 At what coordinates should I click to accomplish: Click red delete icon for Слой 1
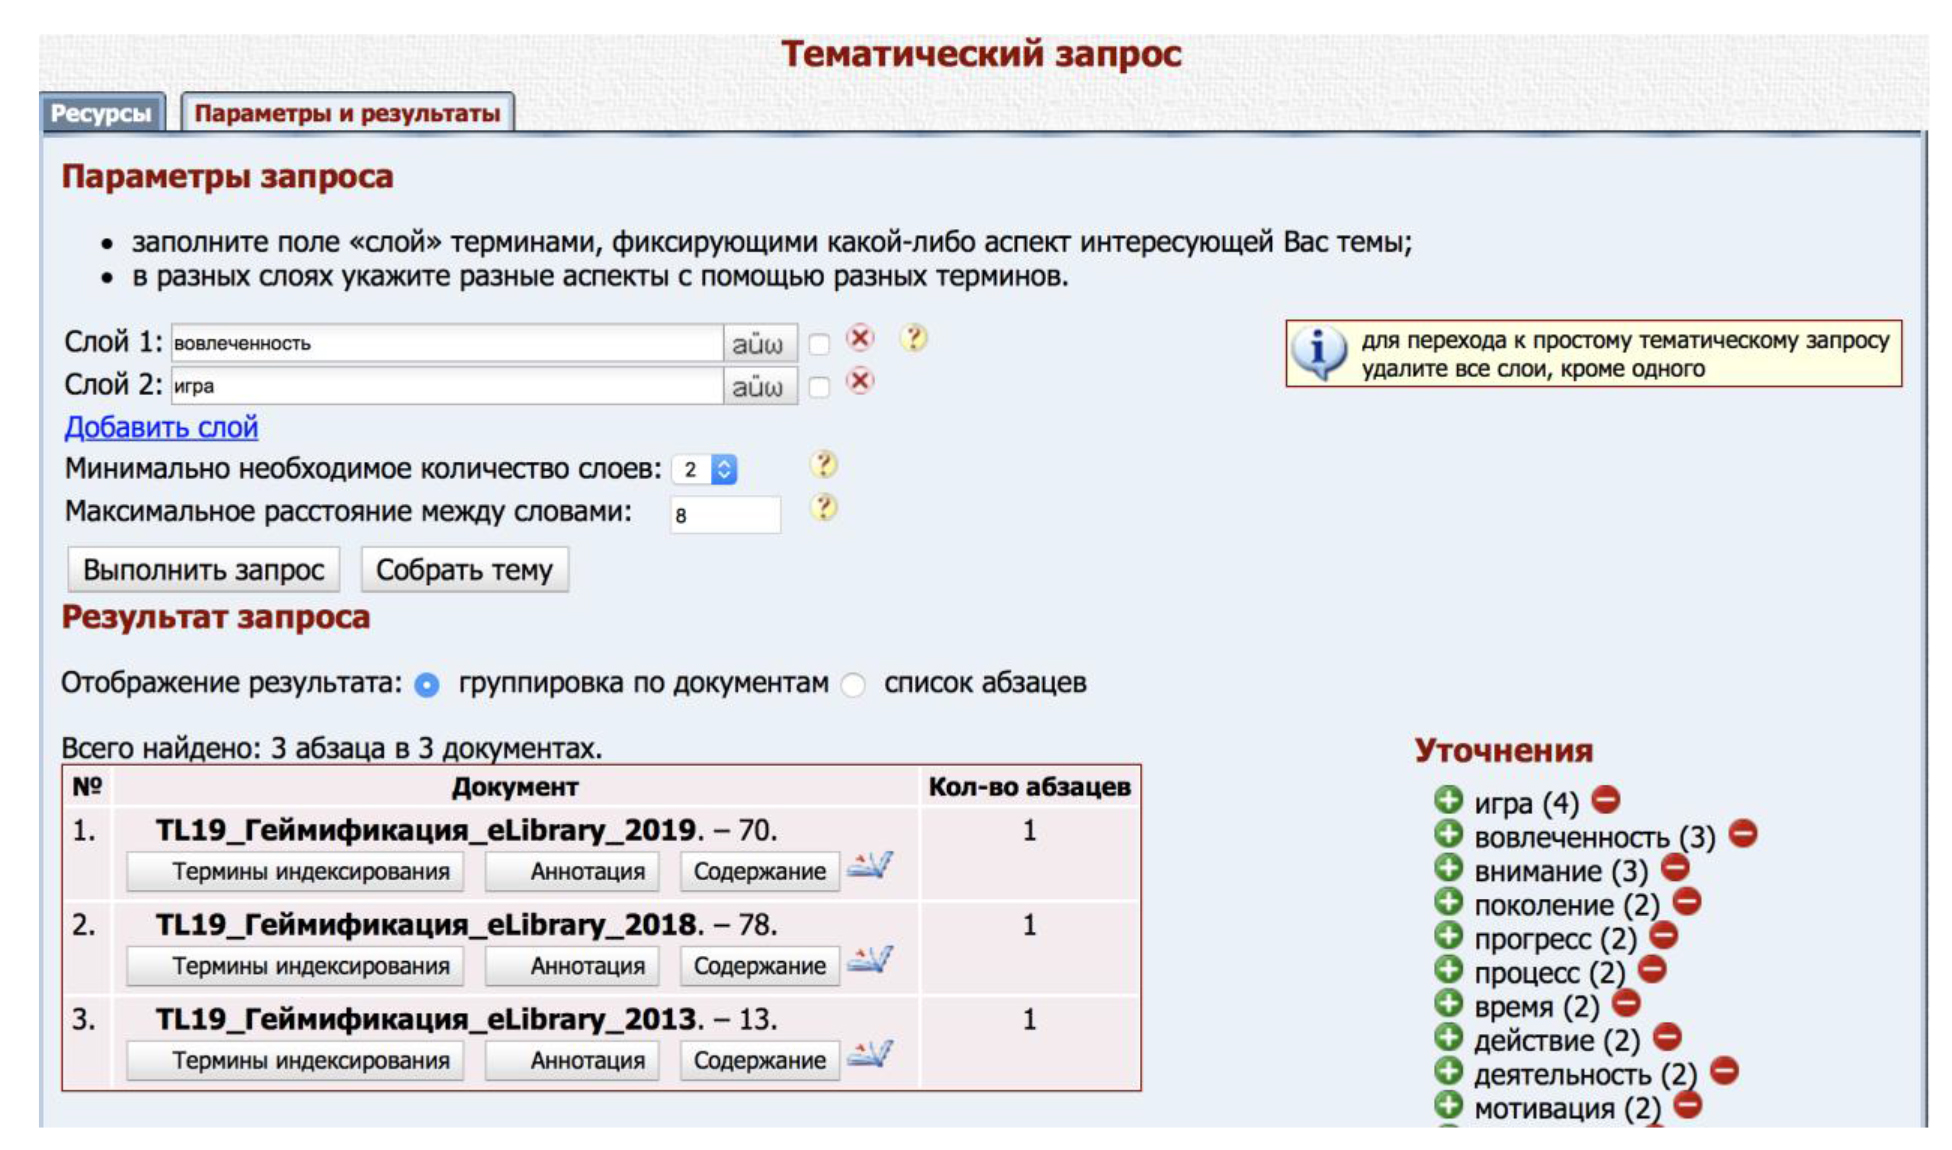[x=859, y=339]
